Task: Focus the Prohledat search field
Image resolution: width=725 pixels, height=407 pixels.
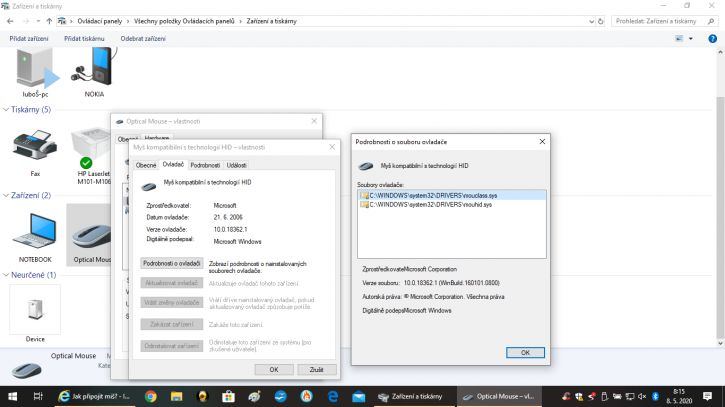Action: pyautogui.click(x=665, y=21)
